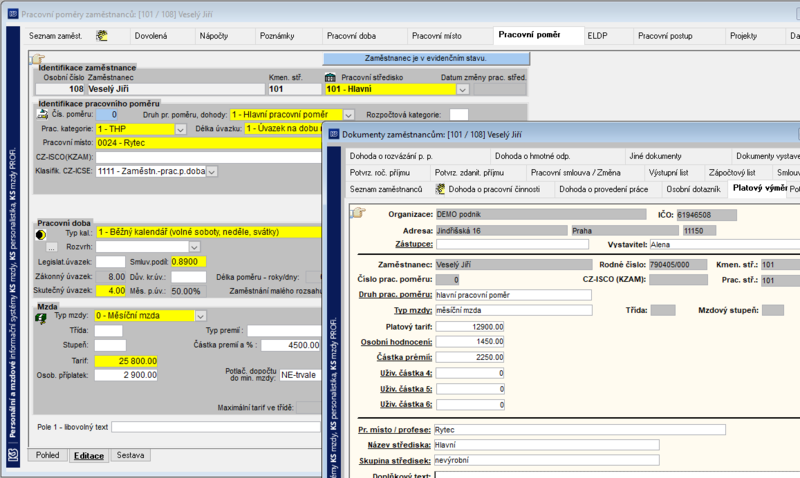Screen dimensions: 800x478
Task: Click the Zástupce link label
Action: click(x=414, y=244)
